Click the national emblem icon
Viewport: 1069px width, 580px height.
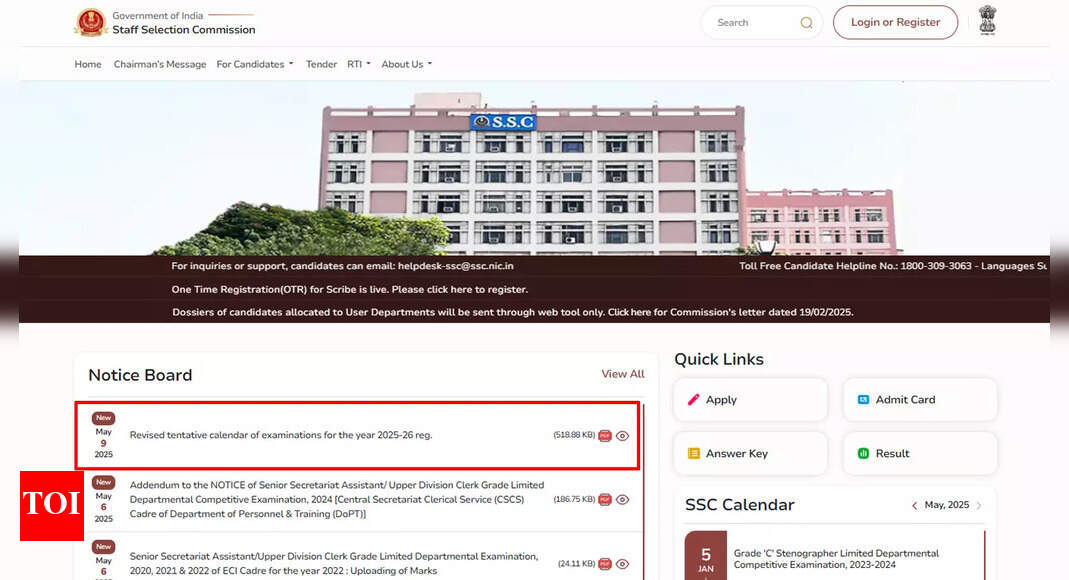(987, 20)
